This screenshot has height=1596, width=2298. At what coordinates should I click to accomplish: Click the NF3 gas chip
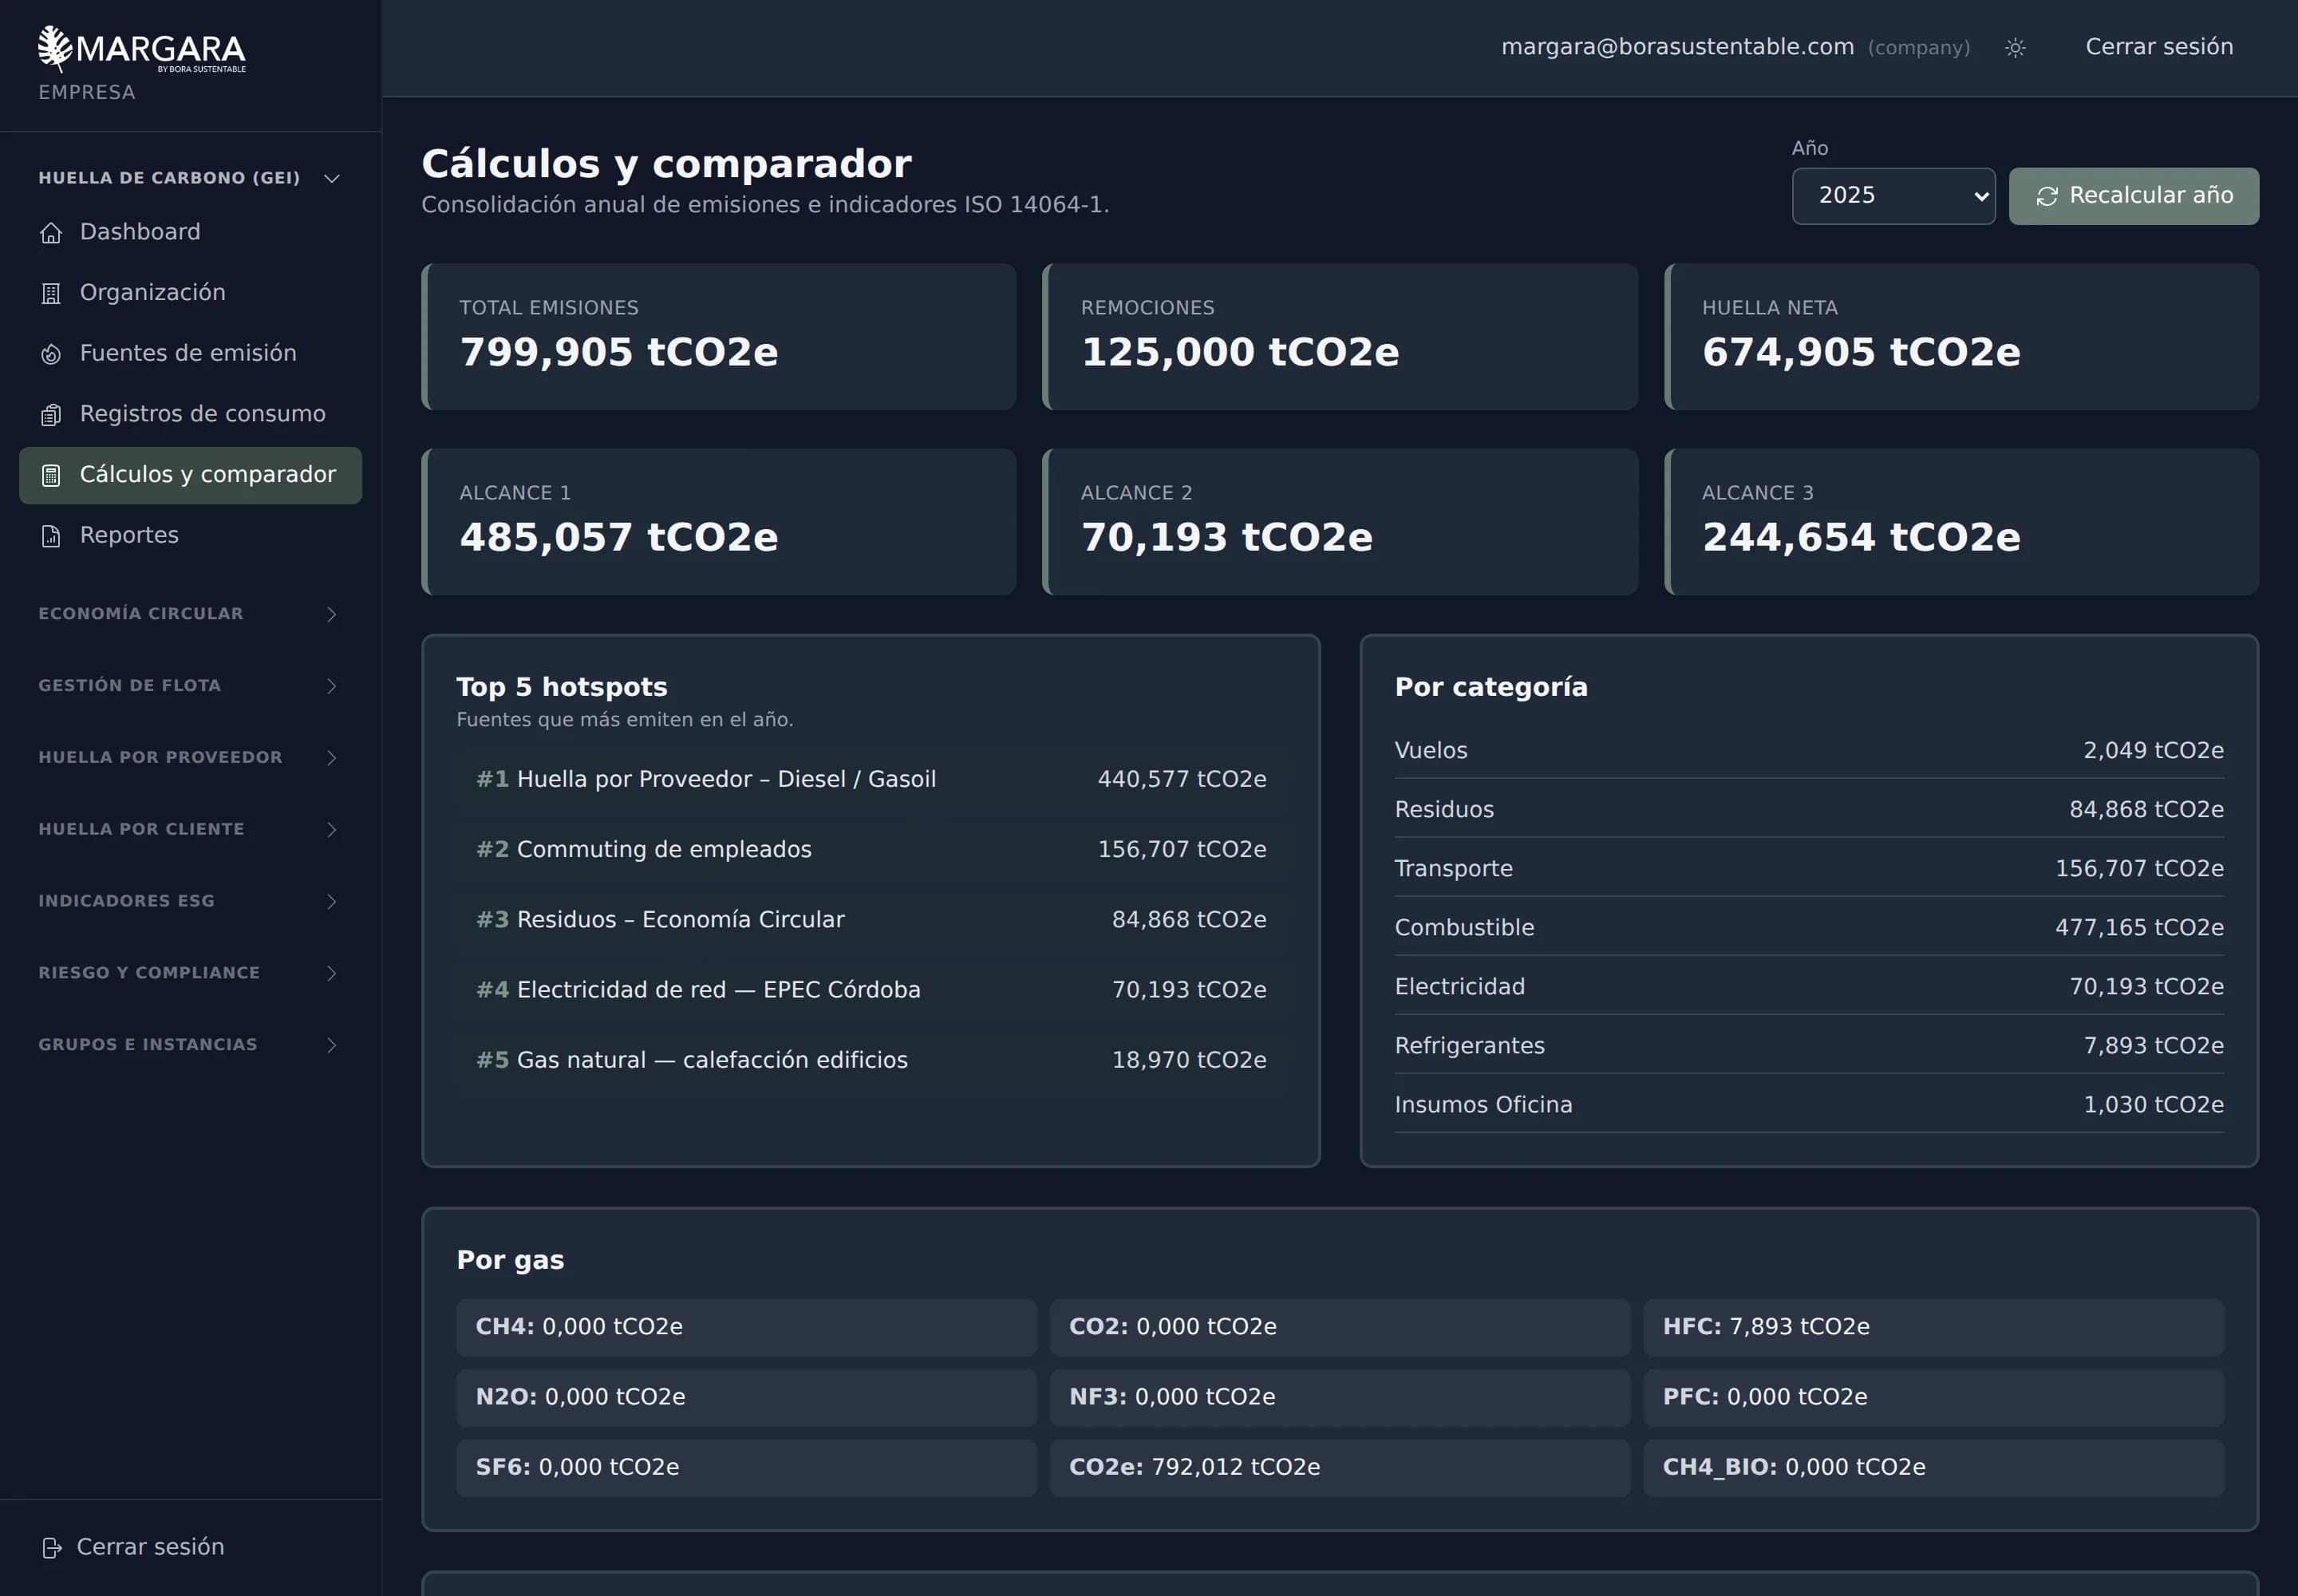(1340, 1397)
